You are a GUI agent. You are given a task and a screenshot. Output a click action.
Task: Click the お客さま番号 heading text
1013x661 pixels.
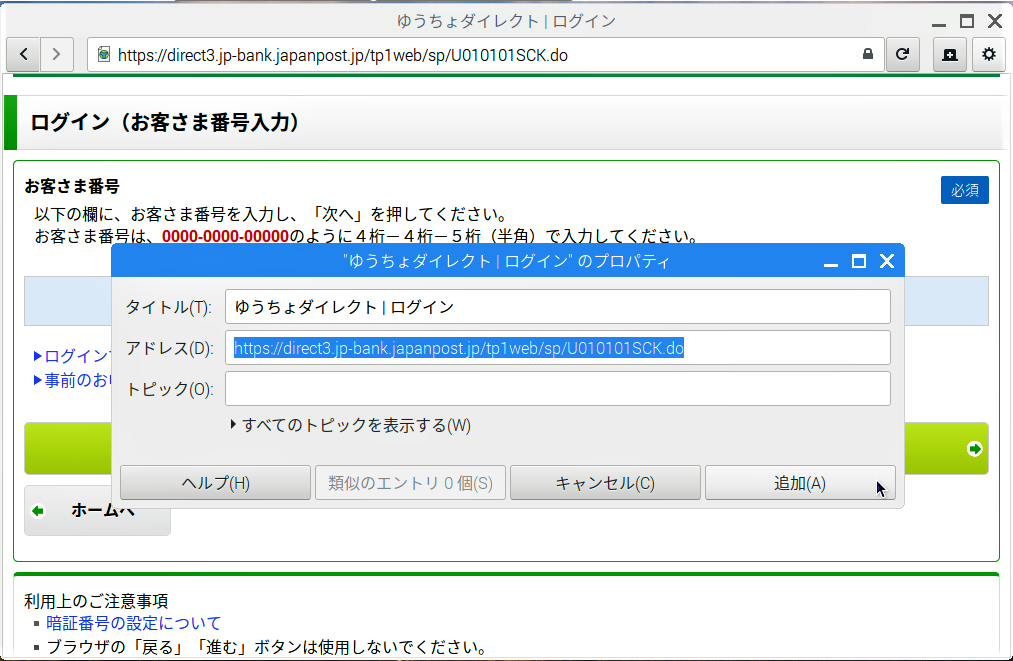[x=72, y=187]
